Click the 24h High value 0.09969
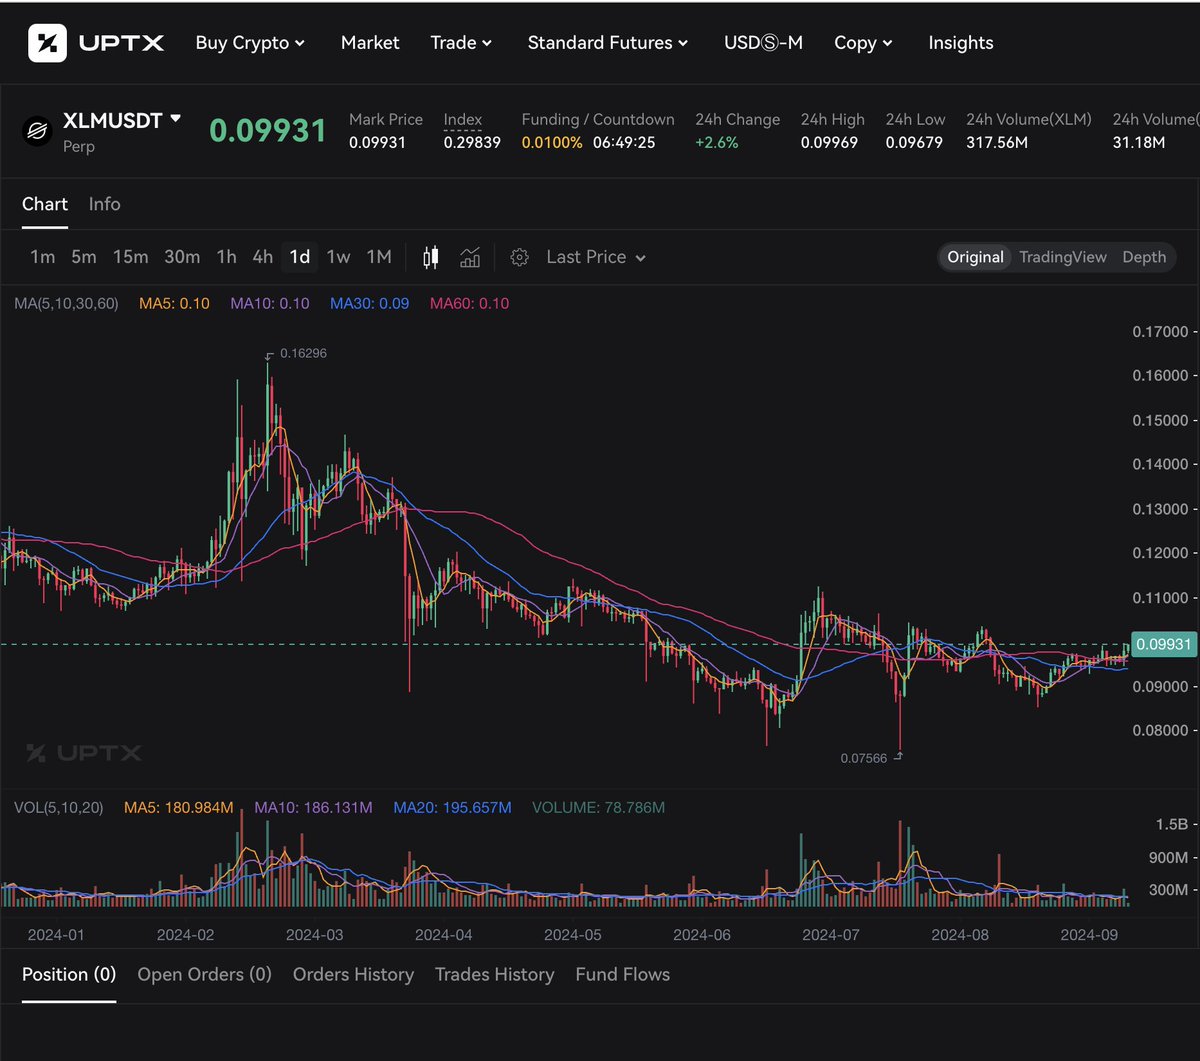 click(x=829, y=143)
